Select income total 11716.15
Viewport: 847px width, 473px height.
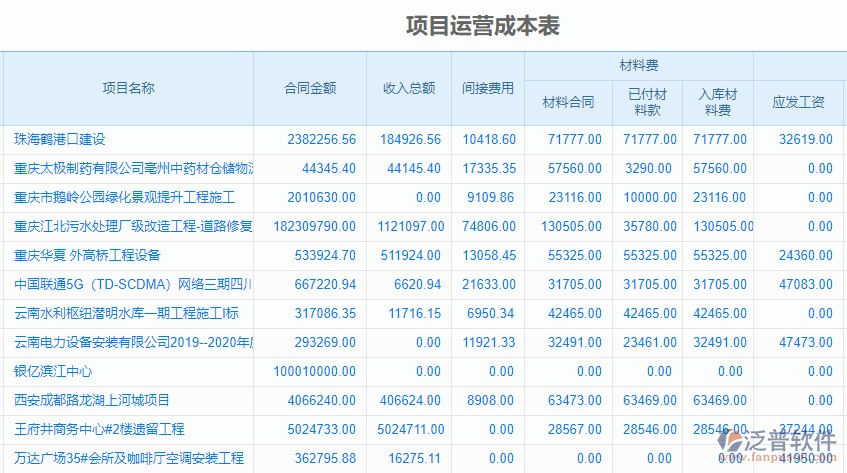pos(415,314)
